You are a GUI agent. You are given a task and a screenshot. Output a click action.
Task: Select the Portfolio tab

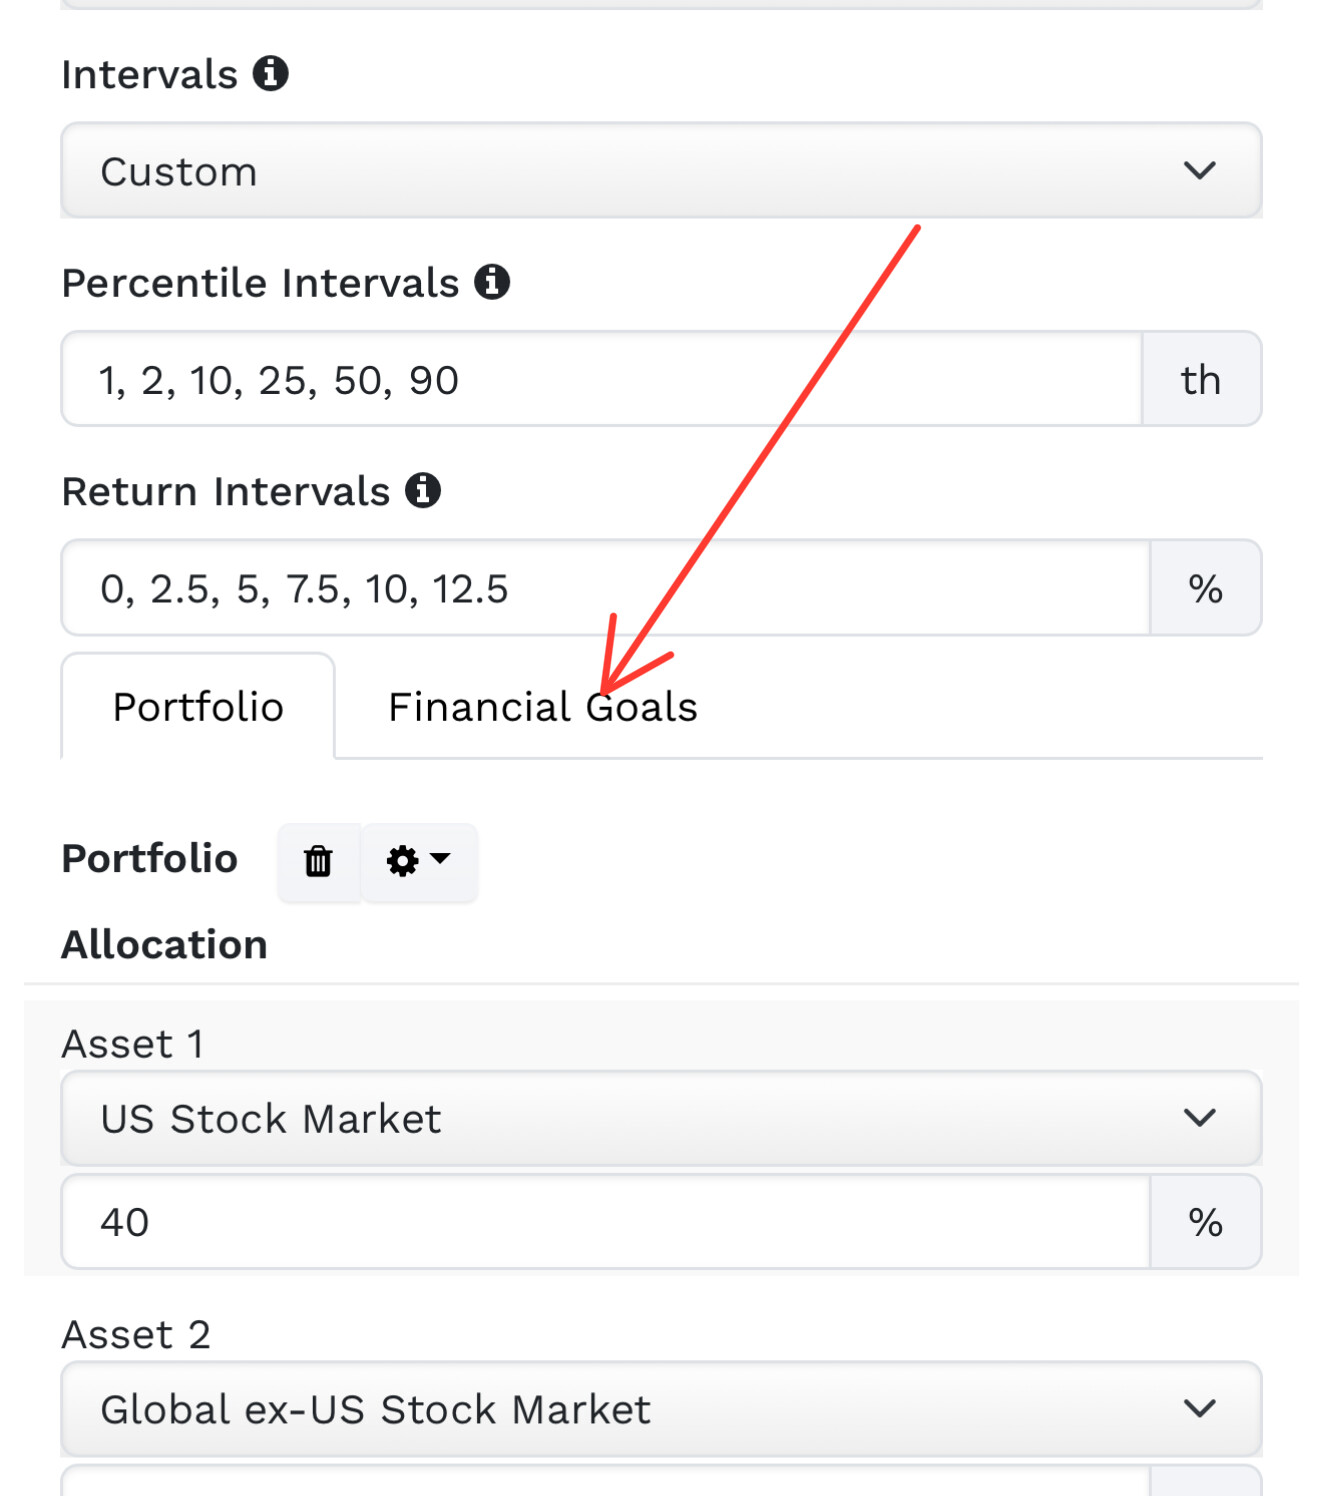(198, 707)
